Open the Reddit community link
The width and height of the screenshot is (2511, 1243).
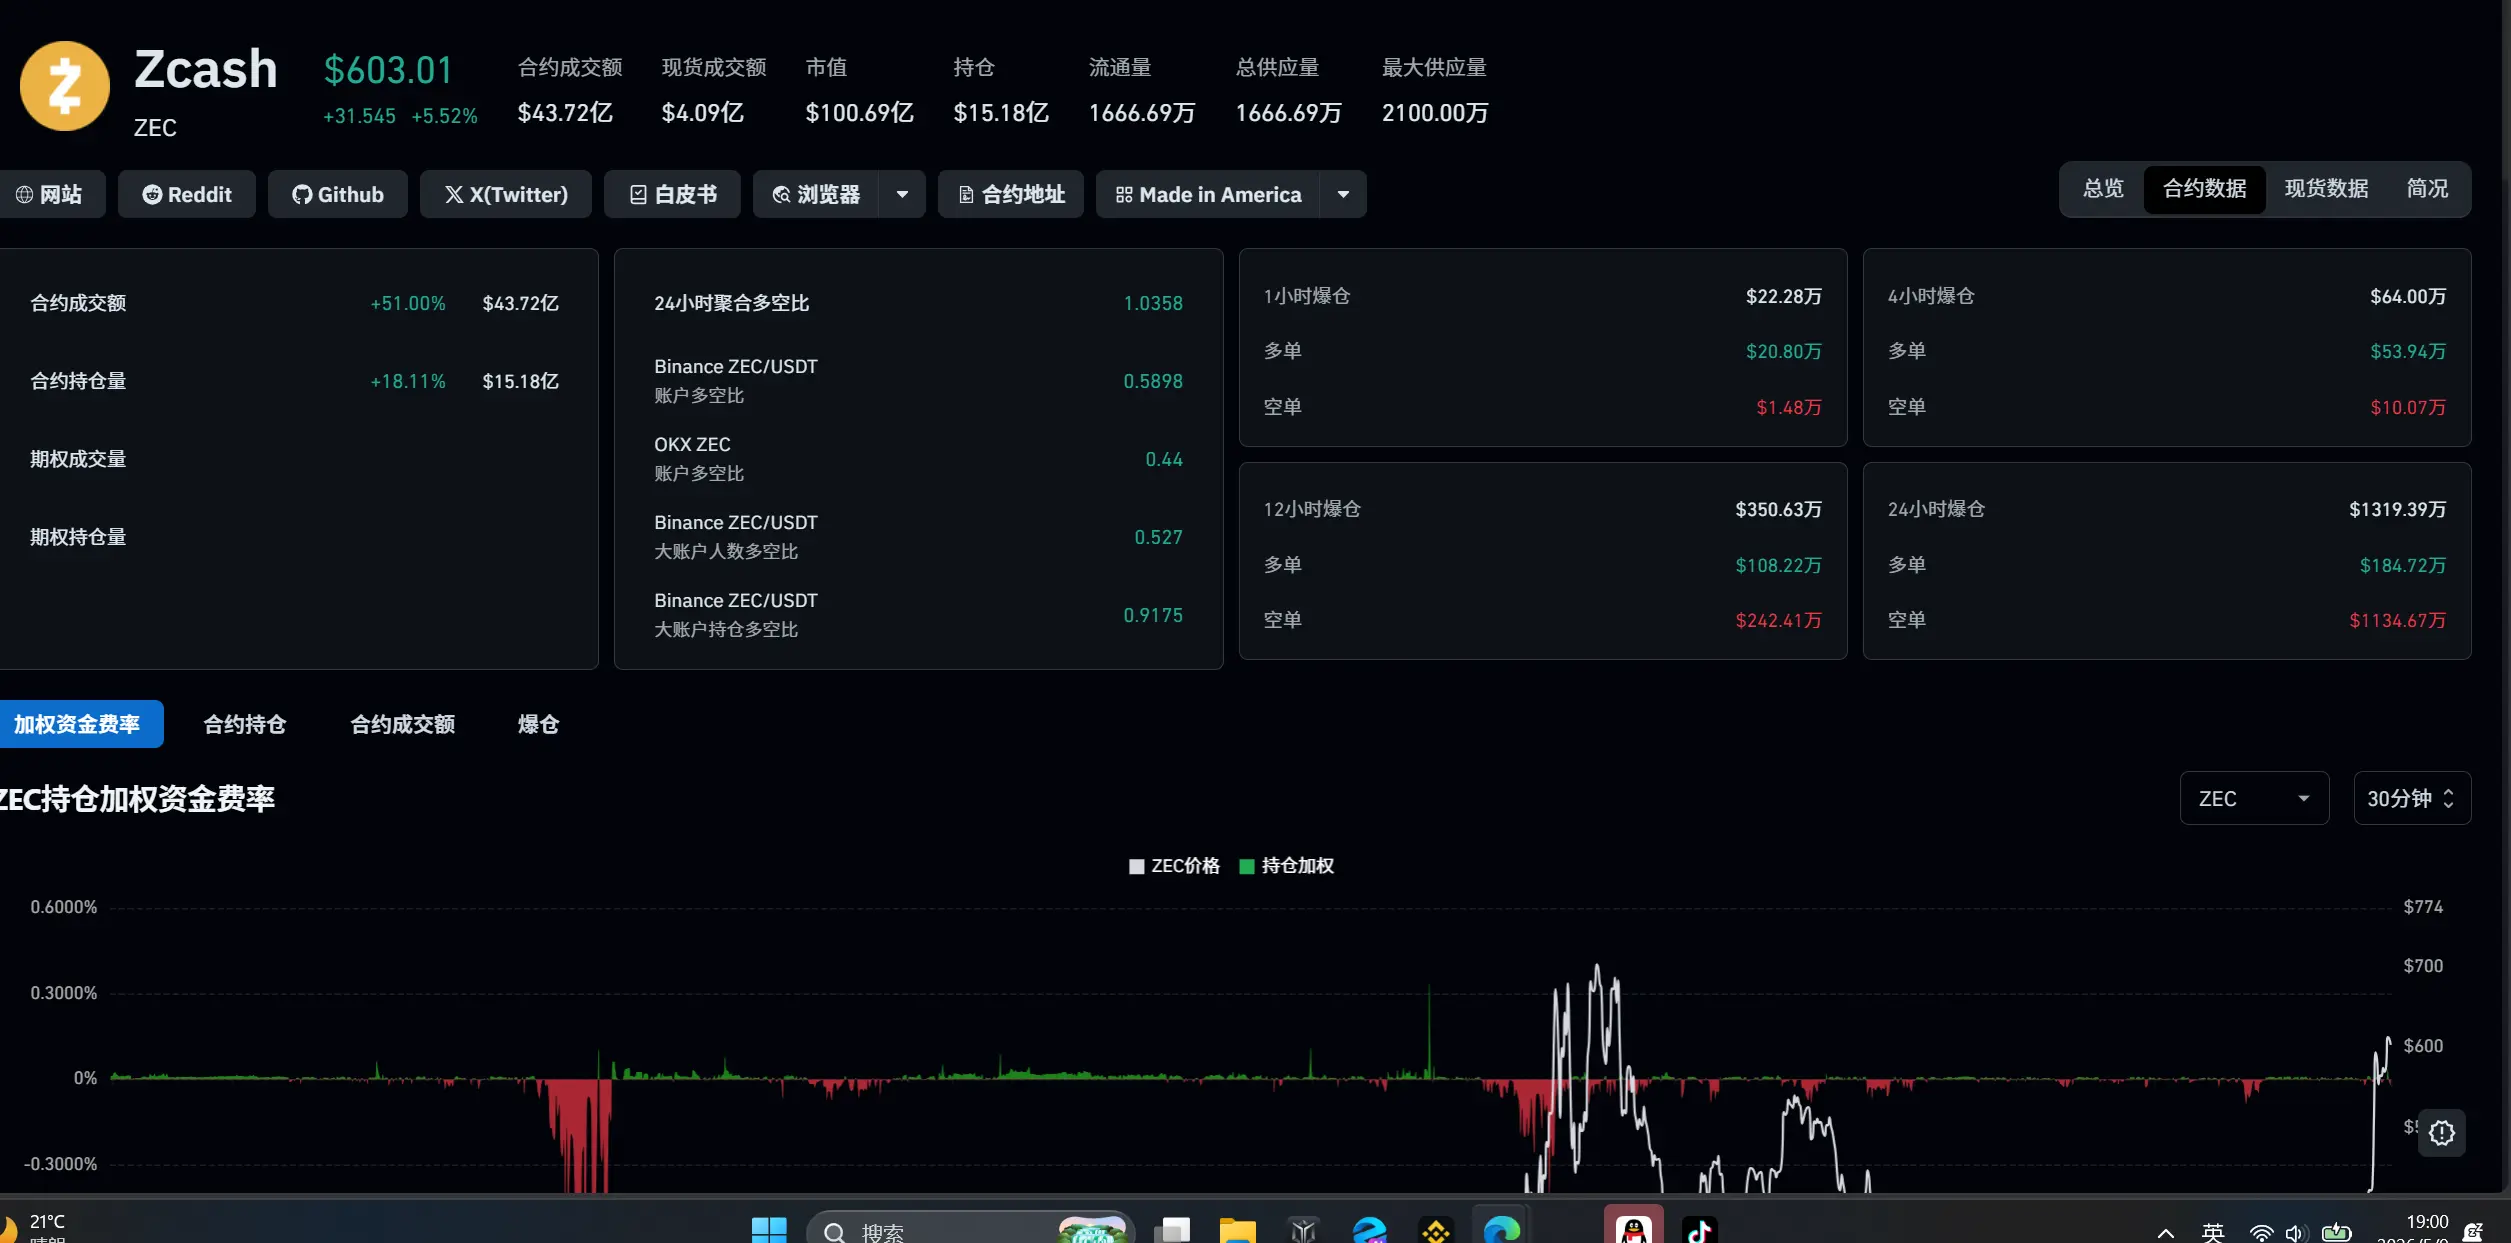pos(187,194)
